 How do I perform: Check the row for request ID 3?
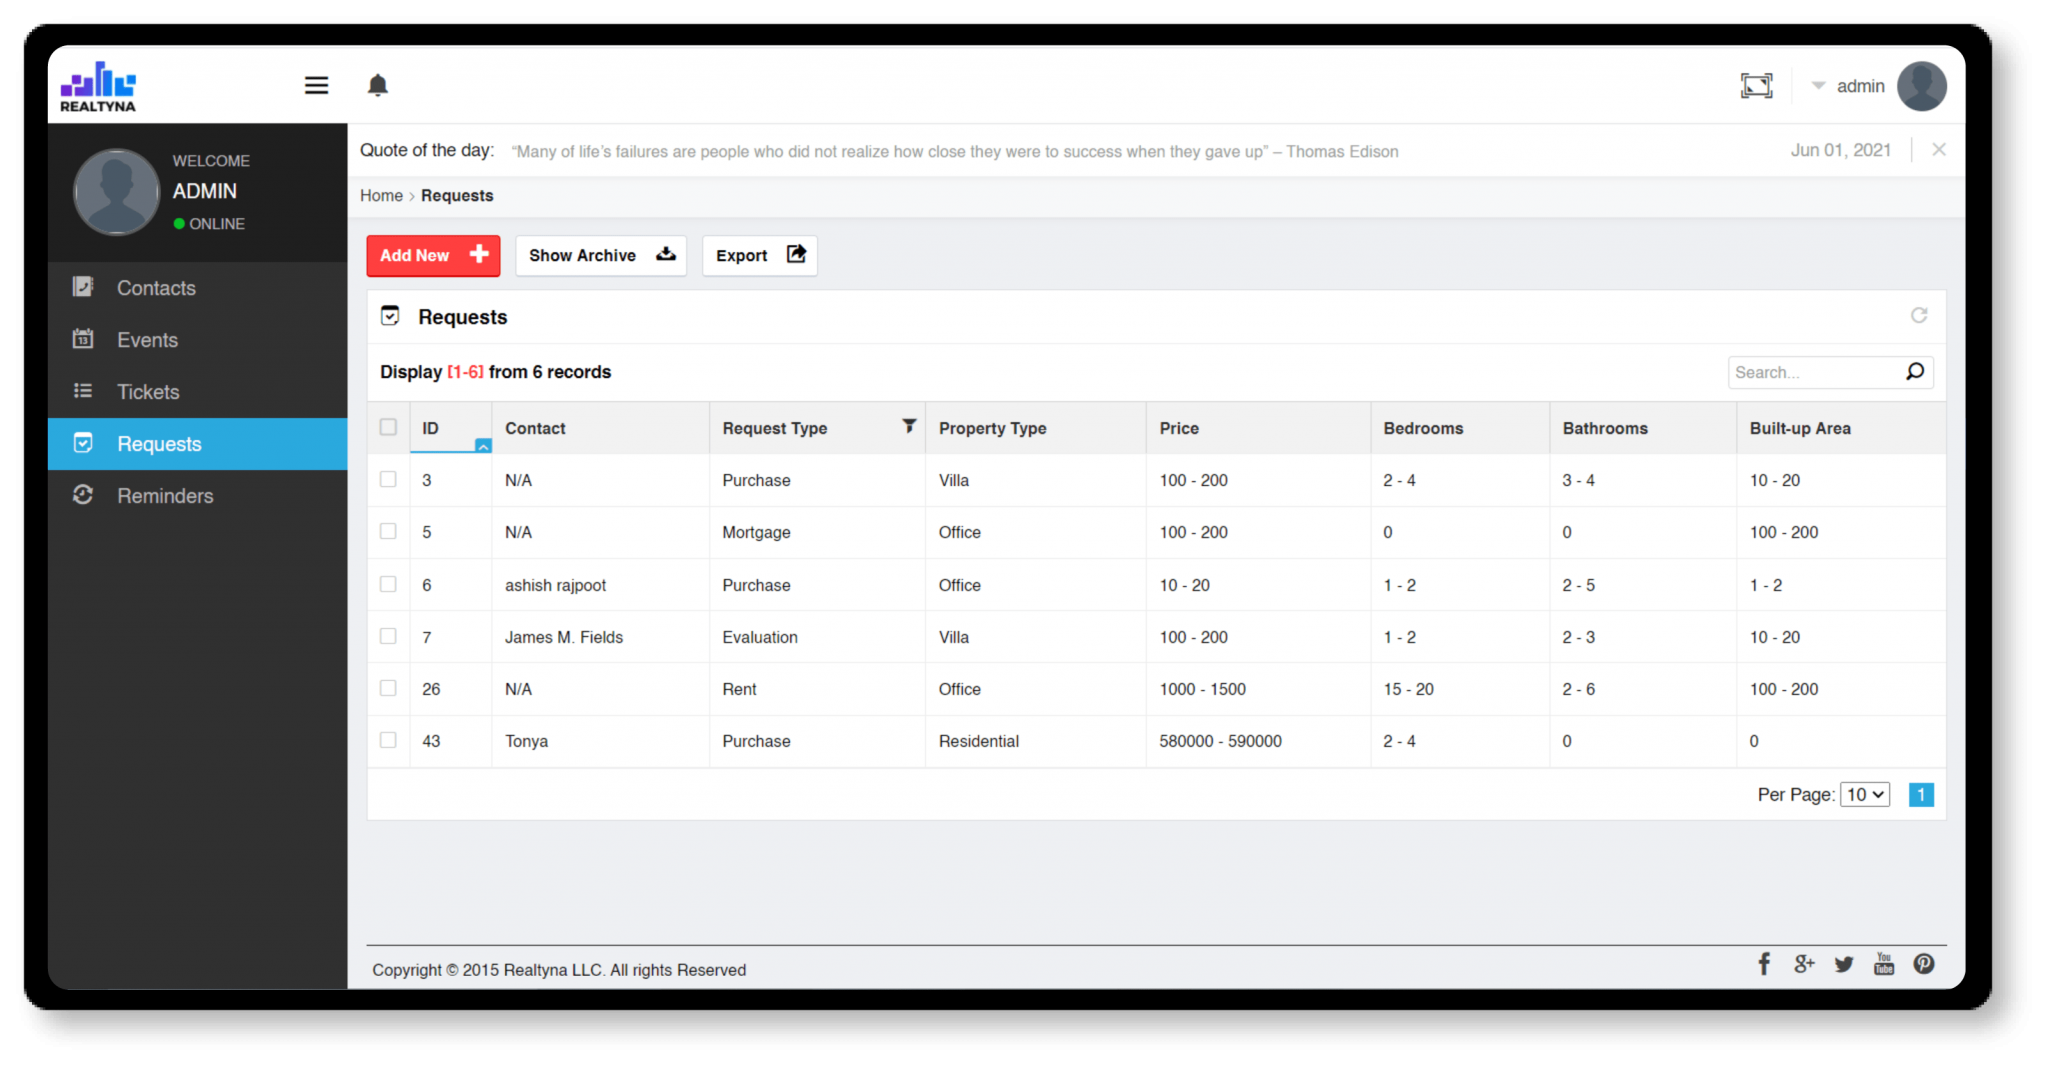point(388,479)
